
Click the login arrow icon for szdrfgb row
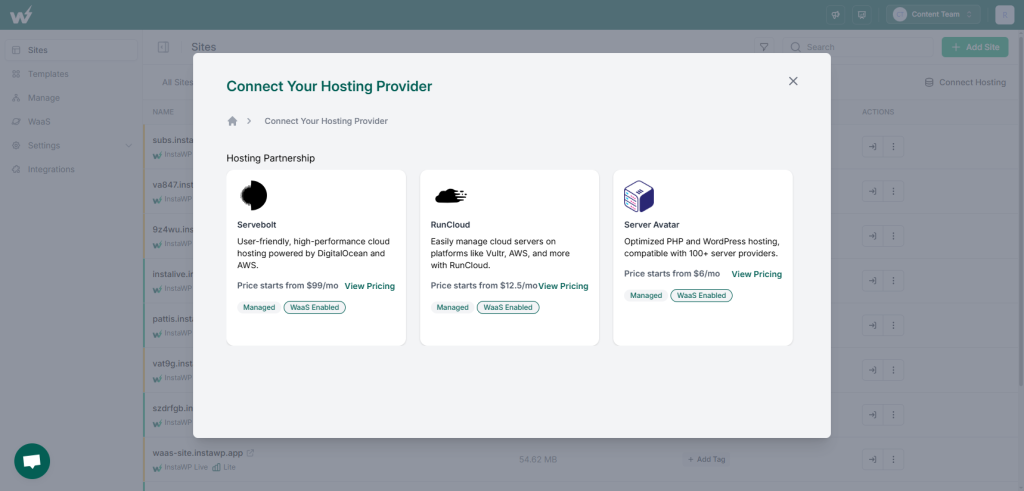tap(872, 415)
